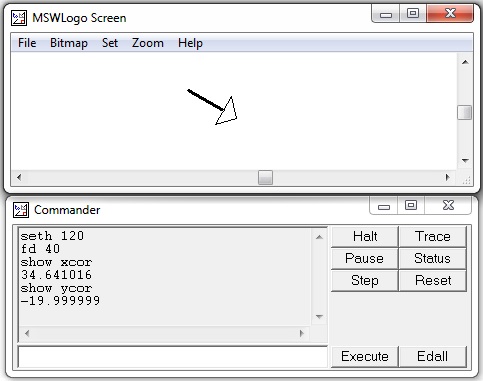This screenshot has height=381, width=483.
Task: Click MSWLogo Screen vertical scroll thumb
Action: click(465, 112)
